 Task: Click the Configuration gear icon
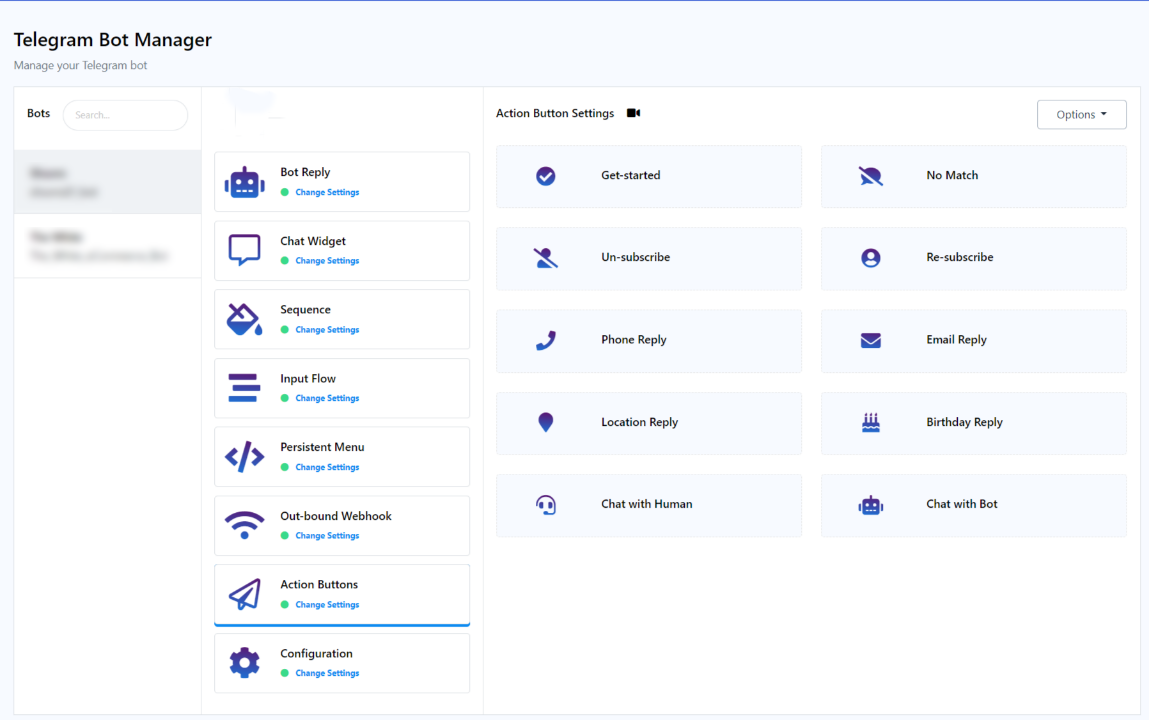[x=244, y=662]
